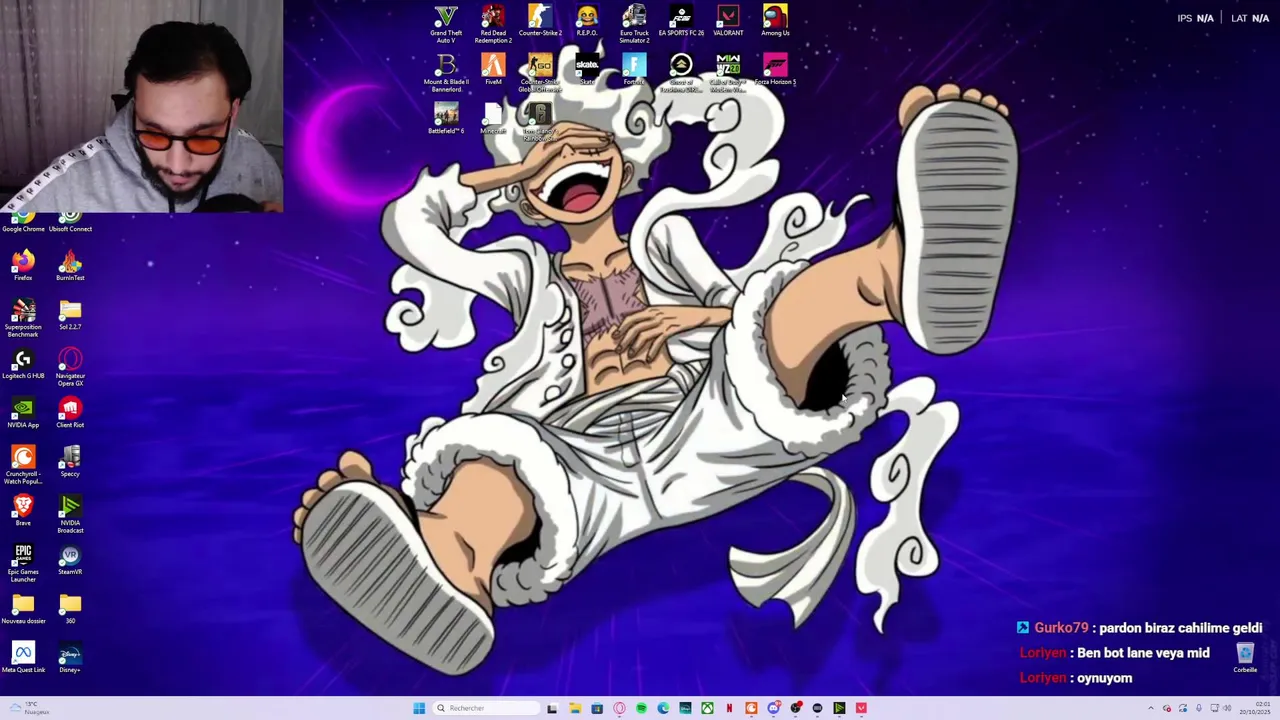
Task: Focus the Rechercher taskbar search box
Action: pyautogui.click(x=486, y=708)
